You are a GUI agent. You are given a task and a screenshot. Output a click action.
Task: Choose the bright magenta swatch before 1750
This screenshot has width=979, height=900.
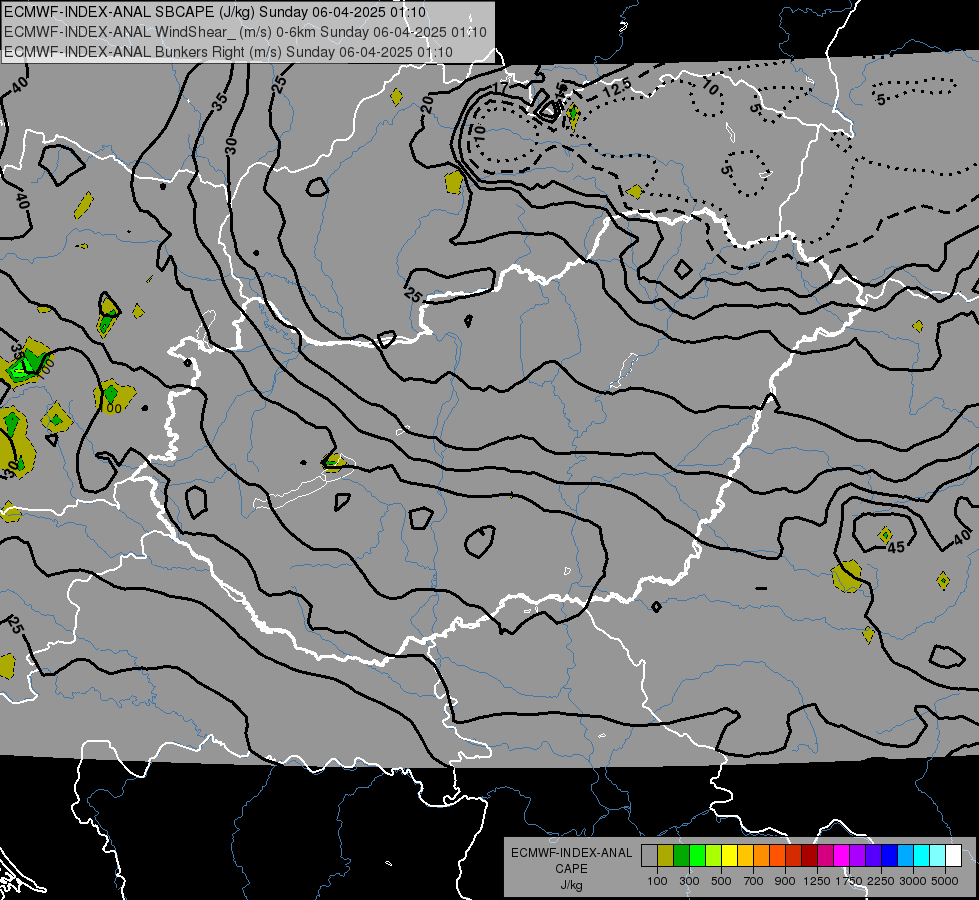842,856
